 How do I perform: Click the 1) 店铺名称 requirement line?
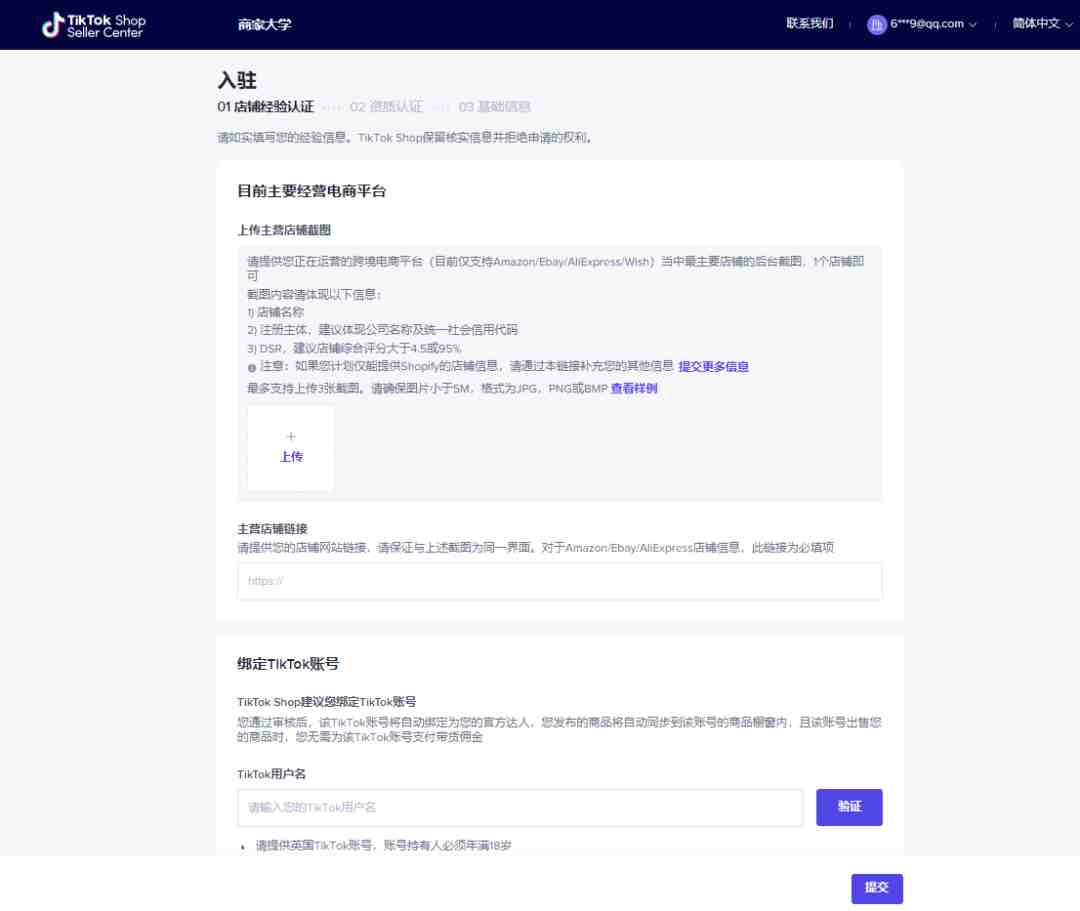[276, 313]
